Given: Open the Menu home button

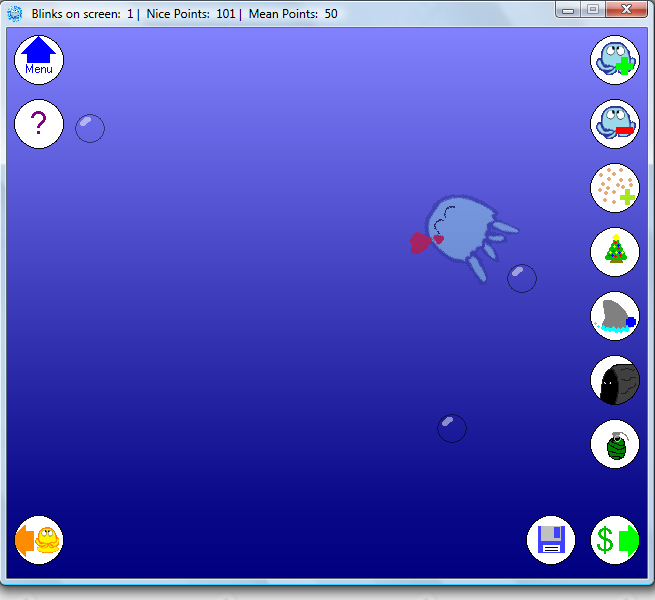Looking at the screenshot, I should (x=39, y=60).
